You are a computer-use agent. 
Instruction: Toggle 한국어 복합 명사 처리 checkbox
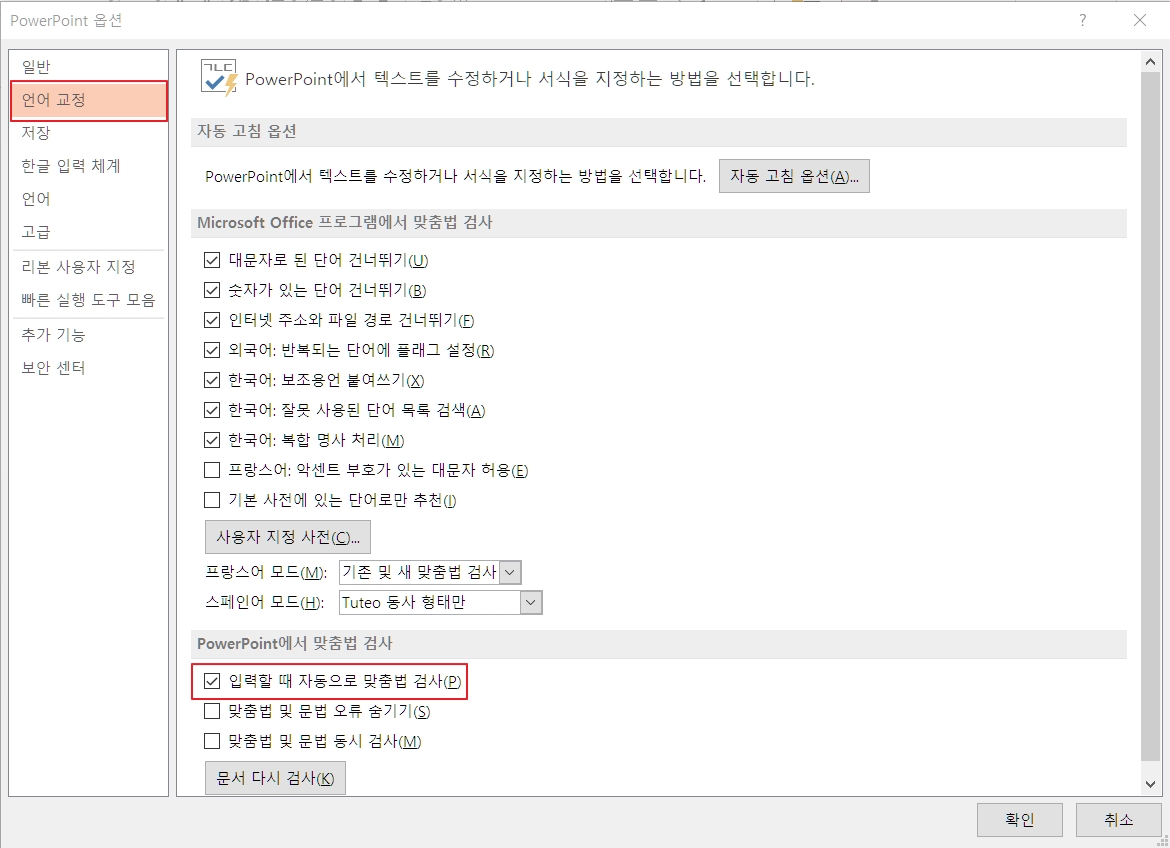pos(212,440)
